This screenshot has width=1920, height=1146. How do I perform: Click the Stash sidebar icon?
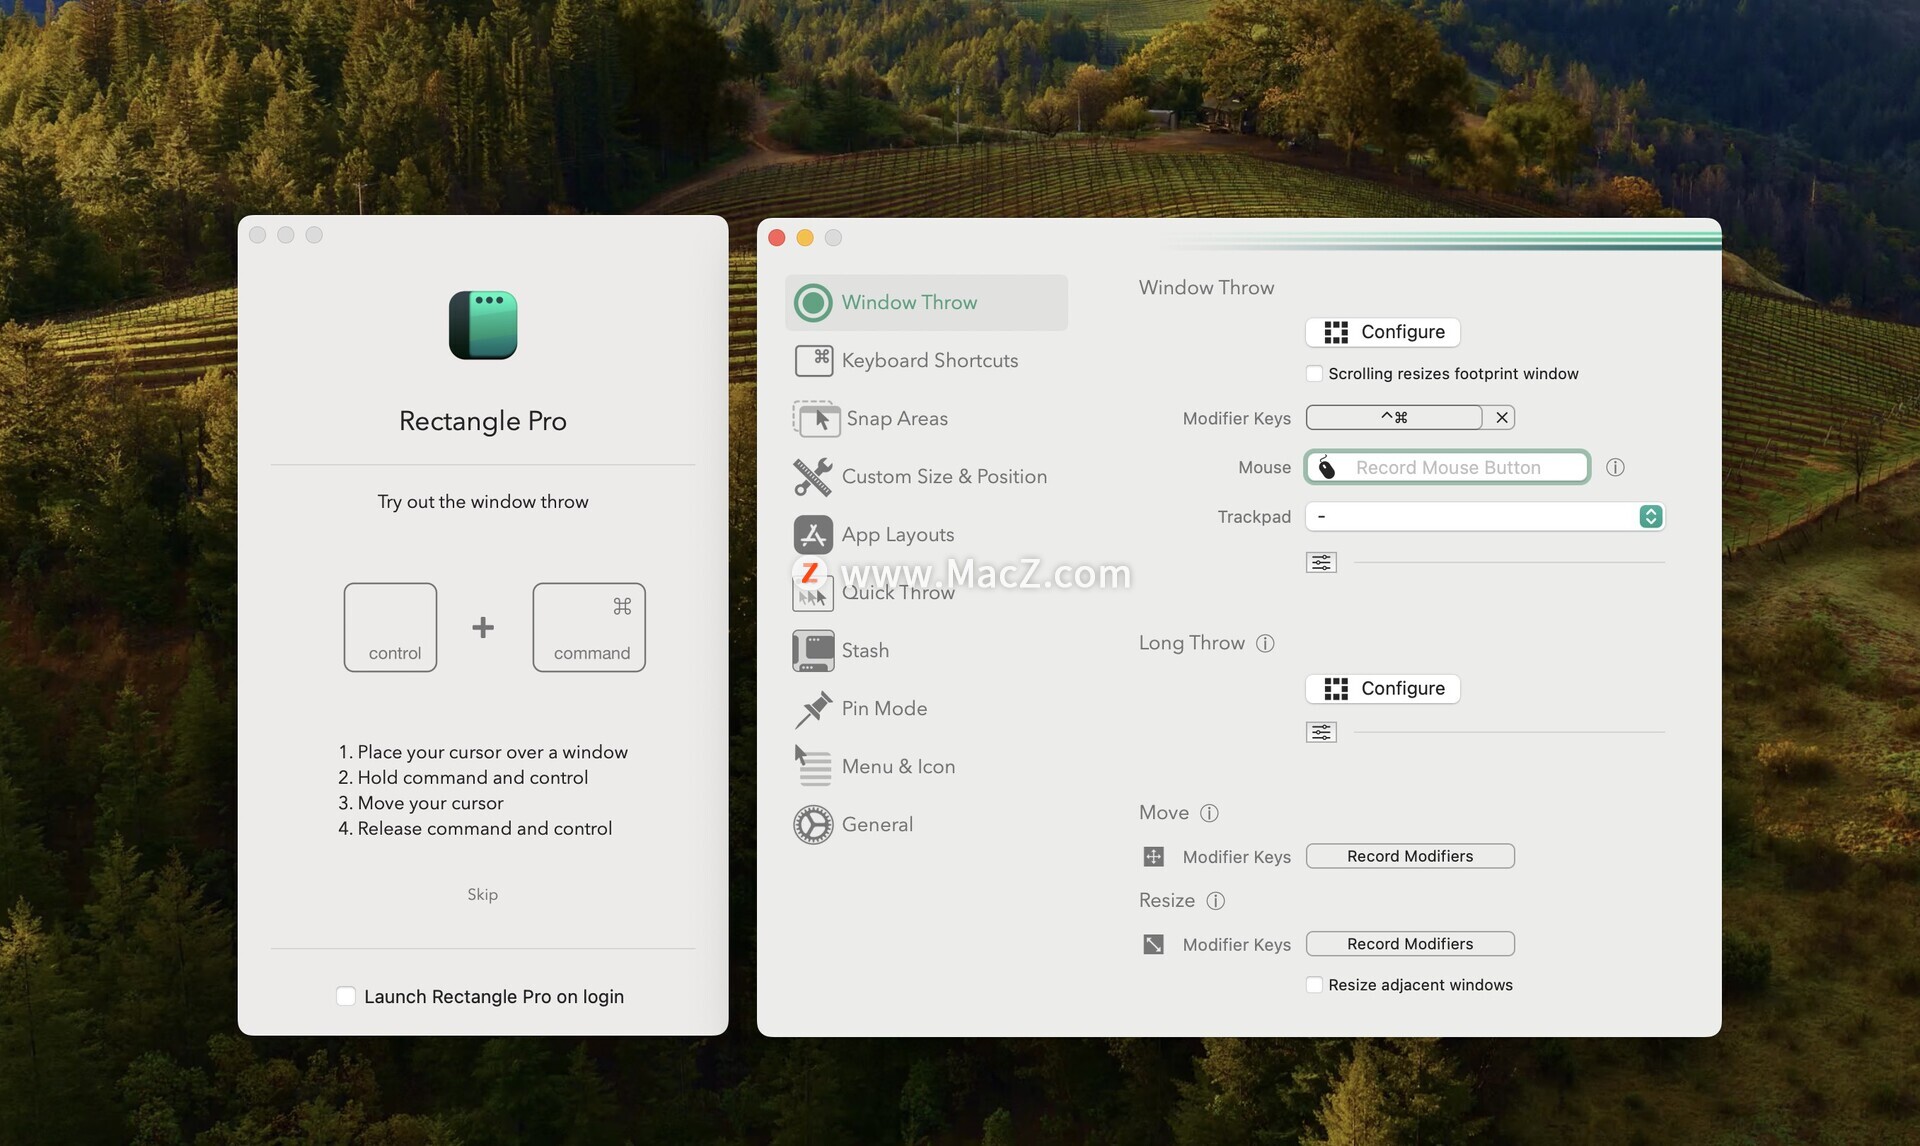point(813,650)
